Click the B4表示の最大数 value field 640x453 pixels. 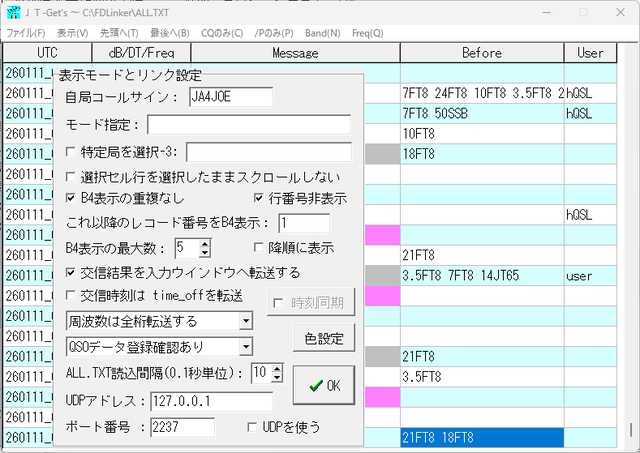click(x=187, y=248)
